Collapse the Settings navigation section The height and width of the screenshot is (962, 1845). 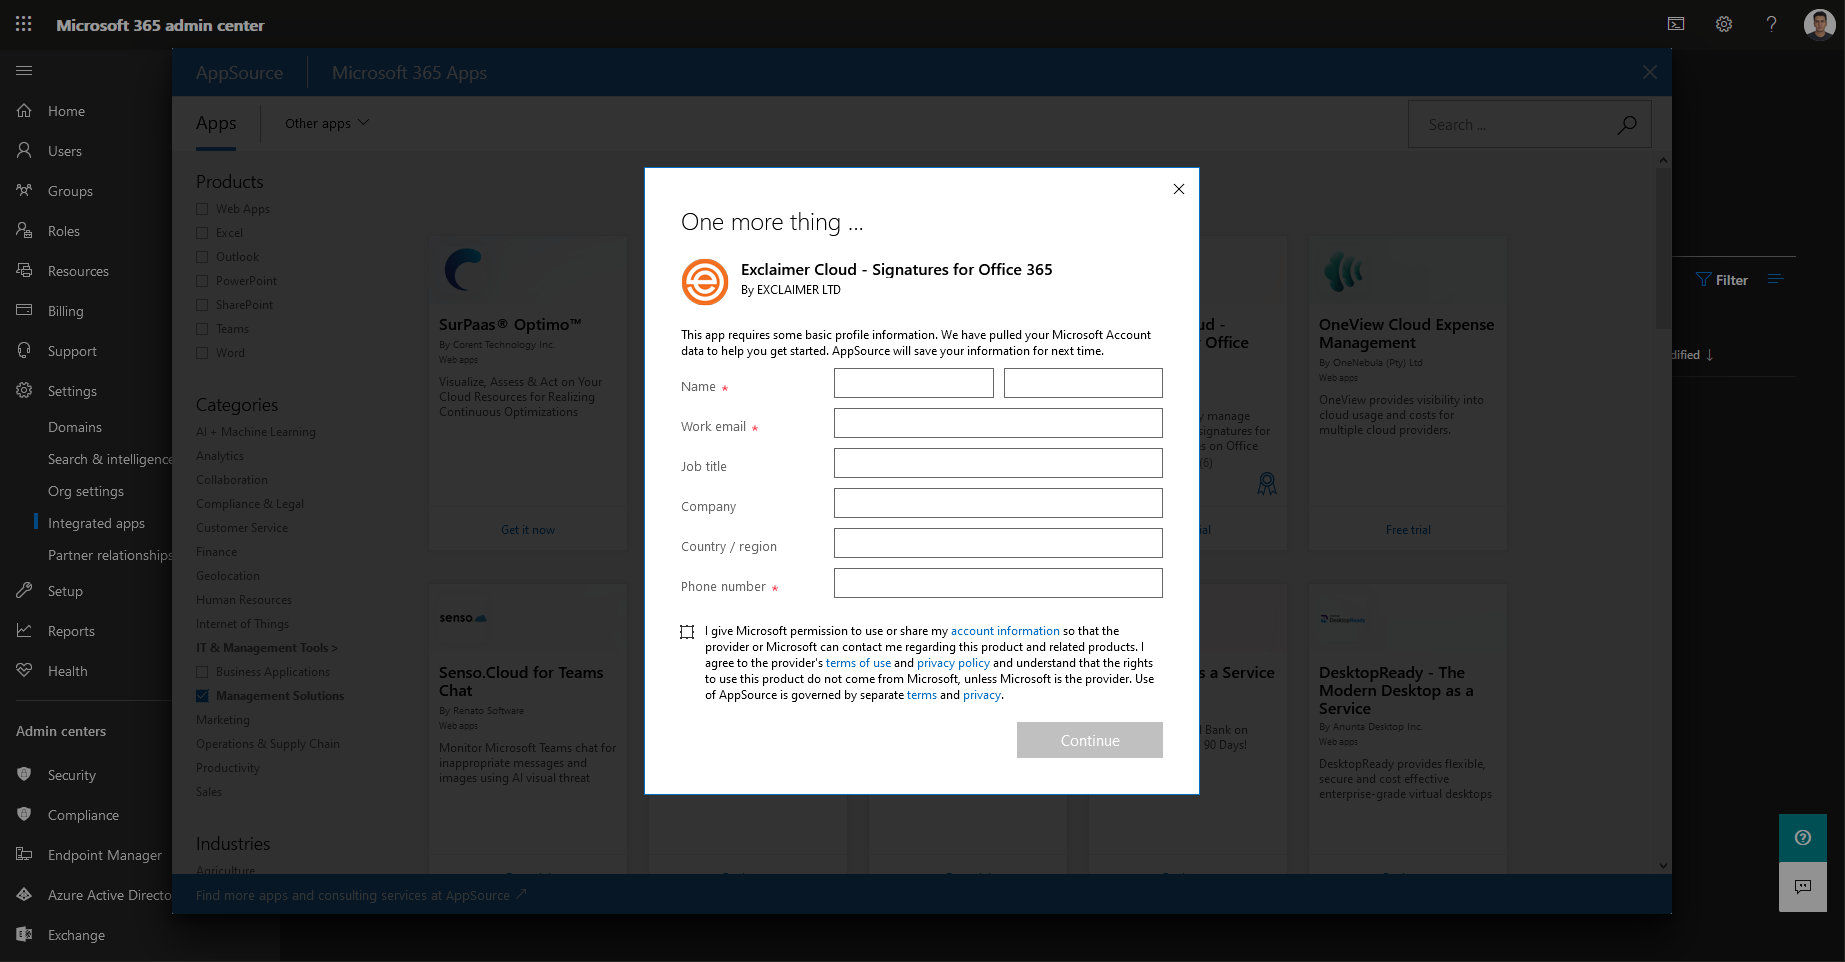[x=72, y=391]
